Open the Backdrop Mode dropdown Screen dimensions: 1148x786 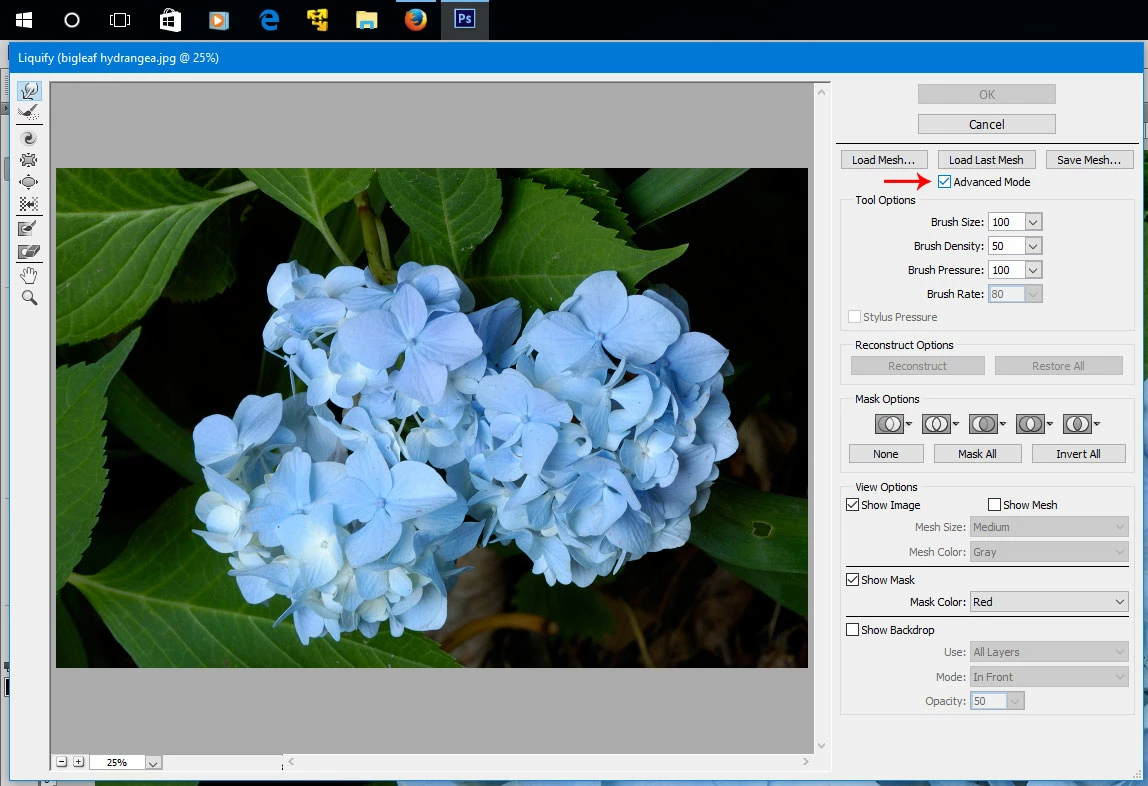click(1049, 677)
